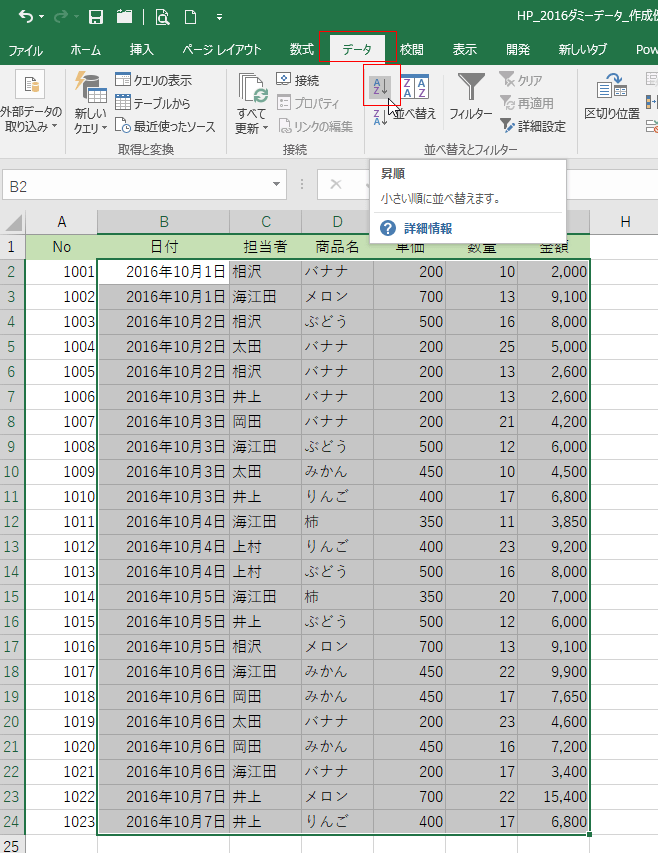Image resolution: width=658 pixels, height=853 pixels.
Task: Click クエリの表示 to show queries
Action: (x=152, y=80)
